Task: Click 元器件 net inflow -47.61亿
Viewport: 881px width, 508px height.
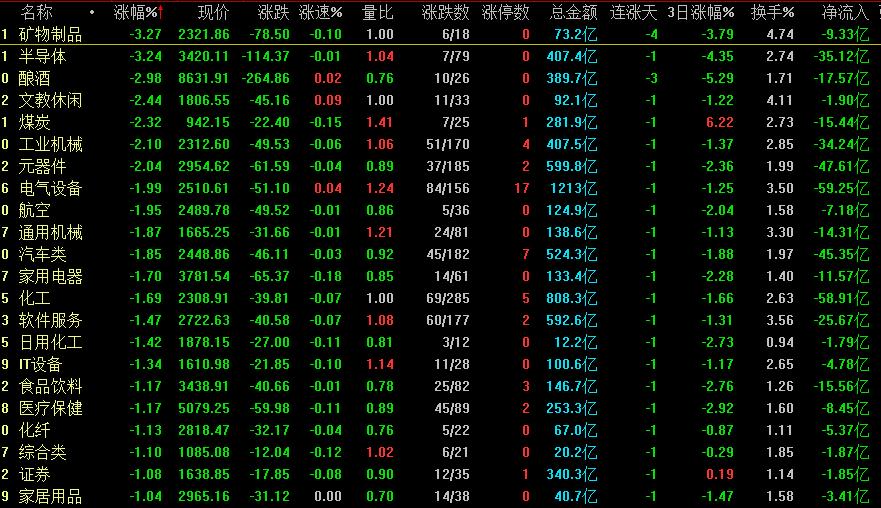Action: click(841, 166)
